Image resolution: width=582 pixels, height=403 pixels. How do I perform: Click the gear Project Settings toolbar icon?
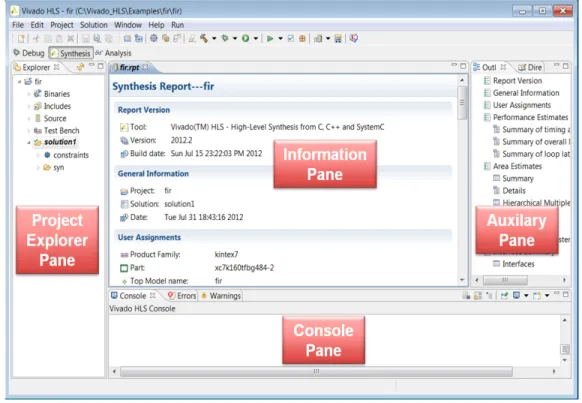pos(154,38)
